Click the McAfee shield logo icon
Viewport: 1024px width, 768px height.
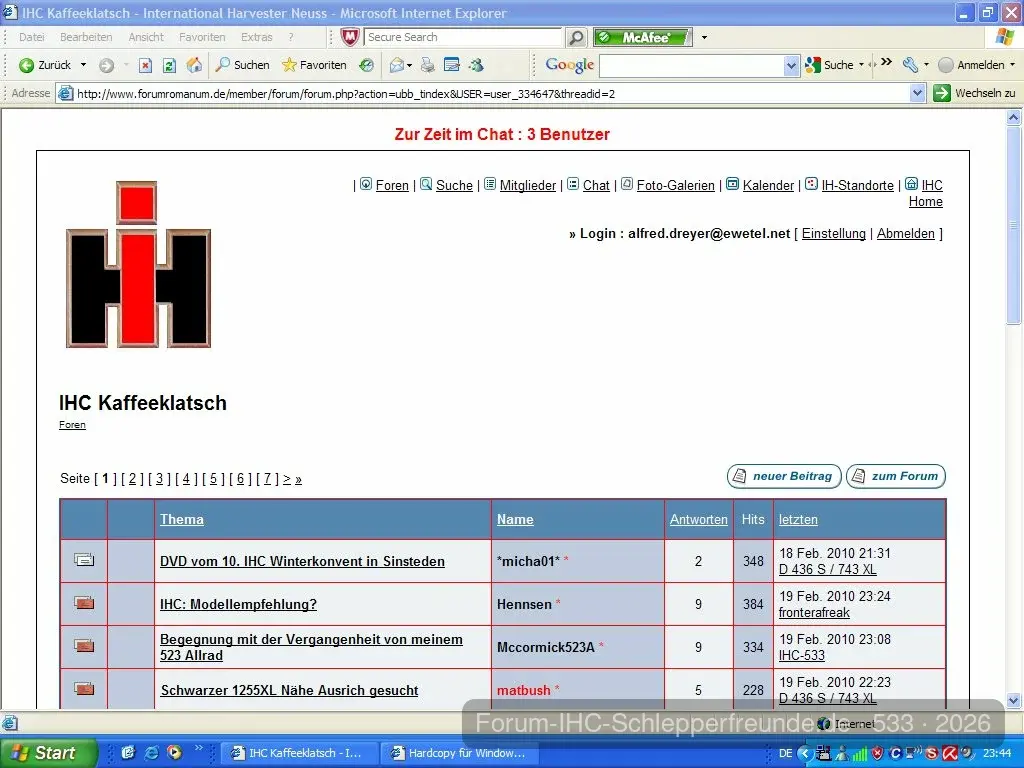point(350,37)
